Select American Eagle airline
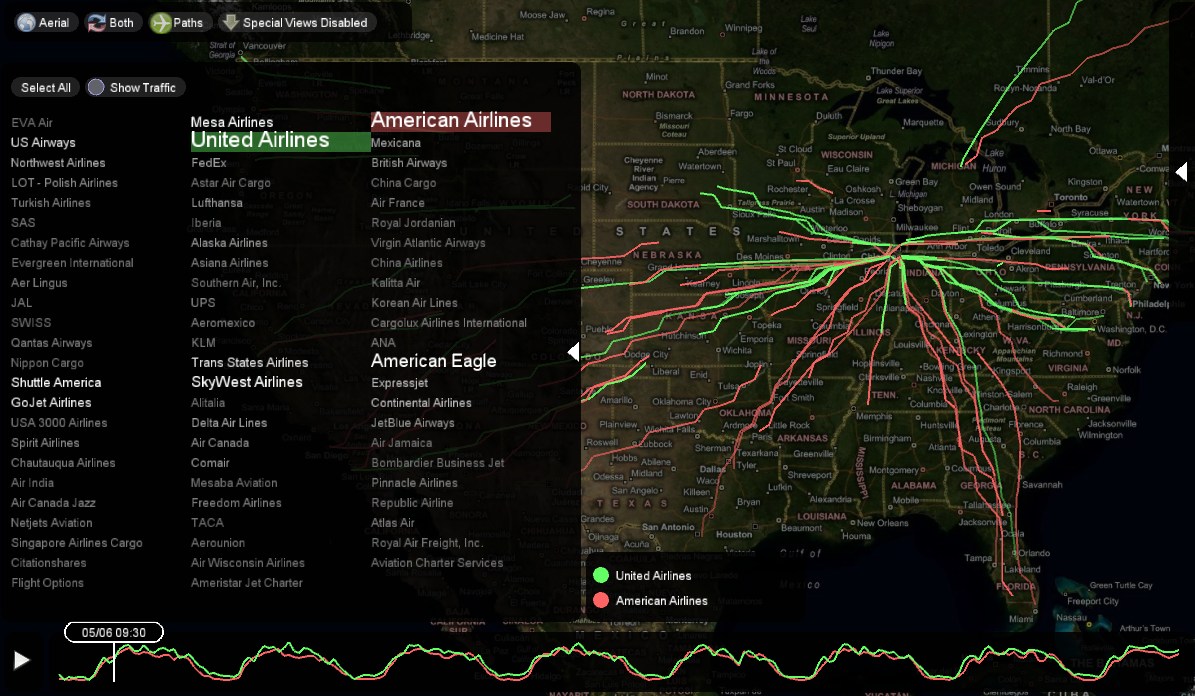Viewport: 1195px width, 696px height. (x=434, y=361)
